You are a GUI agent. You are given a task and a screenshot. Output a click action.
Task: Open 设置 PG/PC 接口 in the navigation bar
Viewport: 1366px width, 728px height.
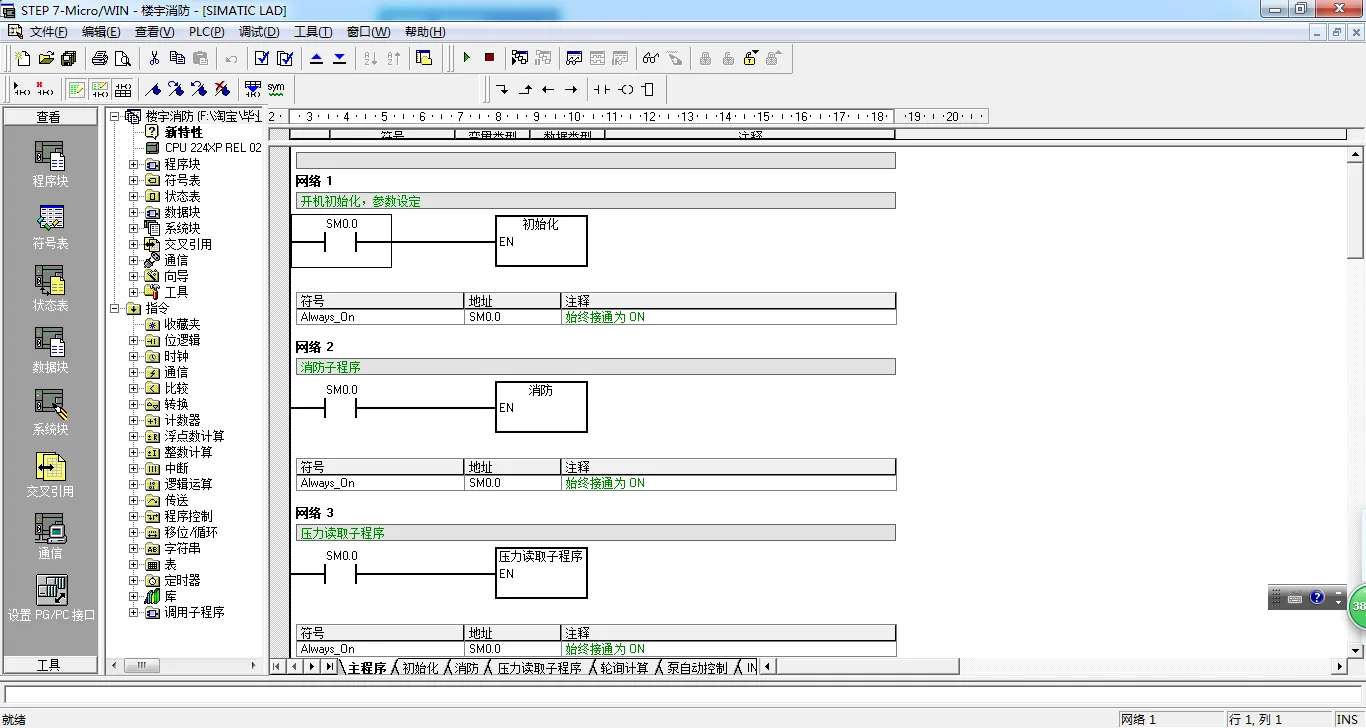coord(51,599)
